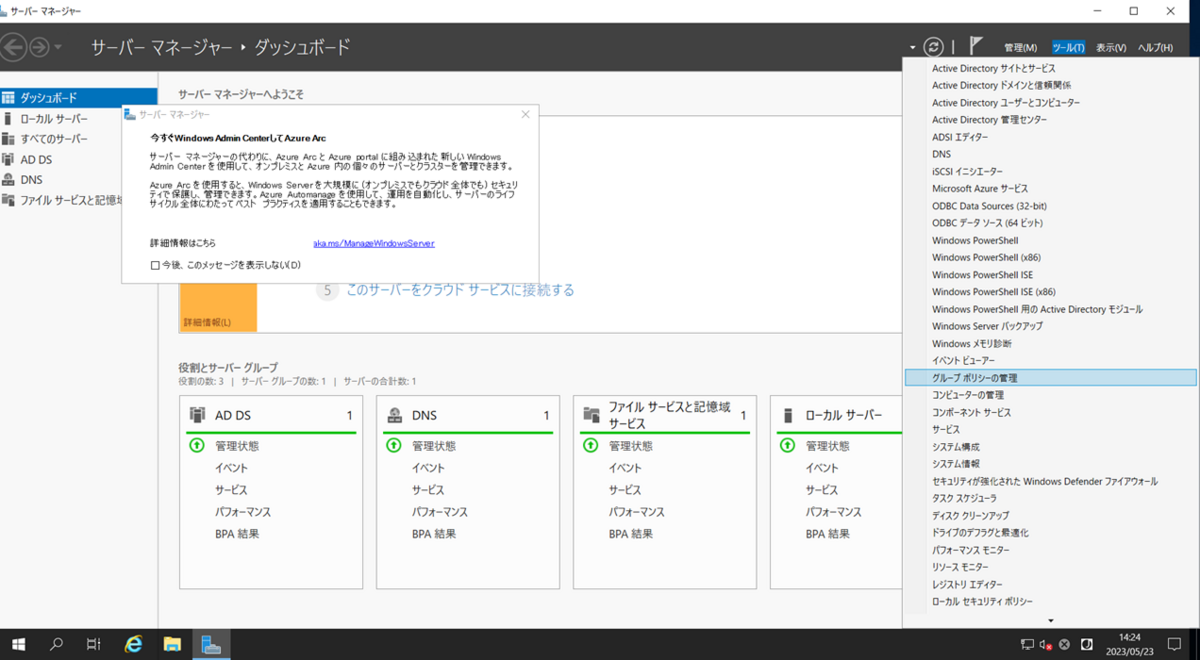Click green status icon in DNS tile
Image resolution: width=1200 pixels, height=660 pixels.
point(394,446)
